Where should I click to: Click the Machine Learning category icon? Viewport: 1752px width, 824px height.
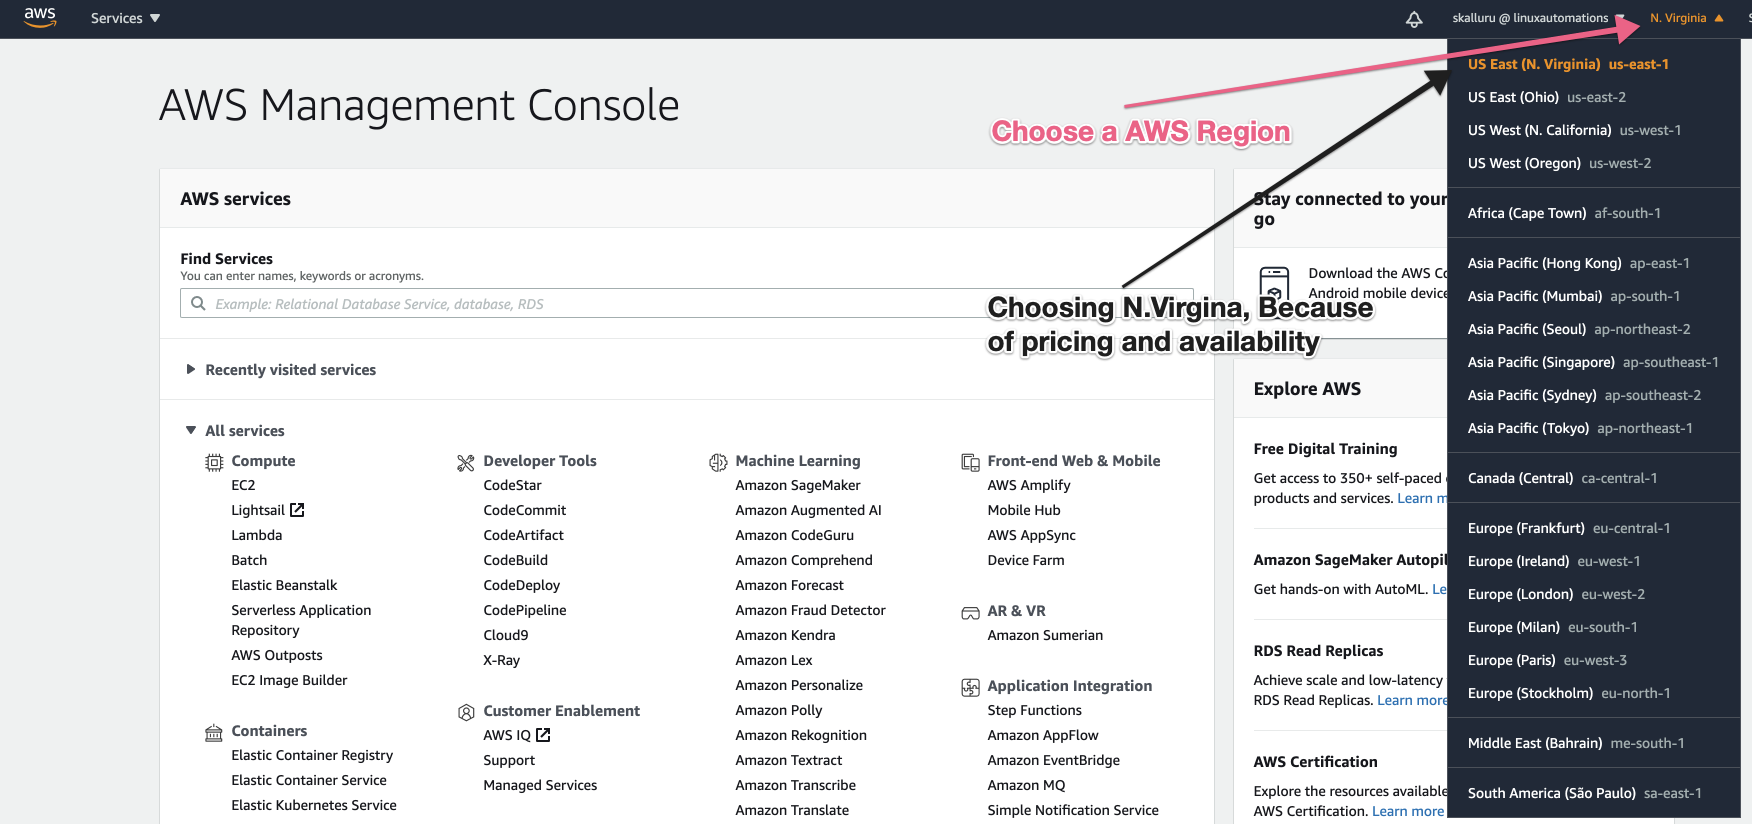click(718, 462)
